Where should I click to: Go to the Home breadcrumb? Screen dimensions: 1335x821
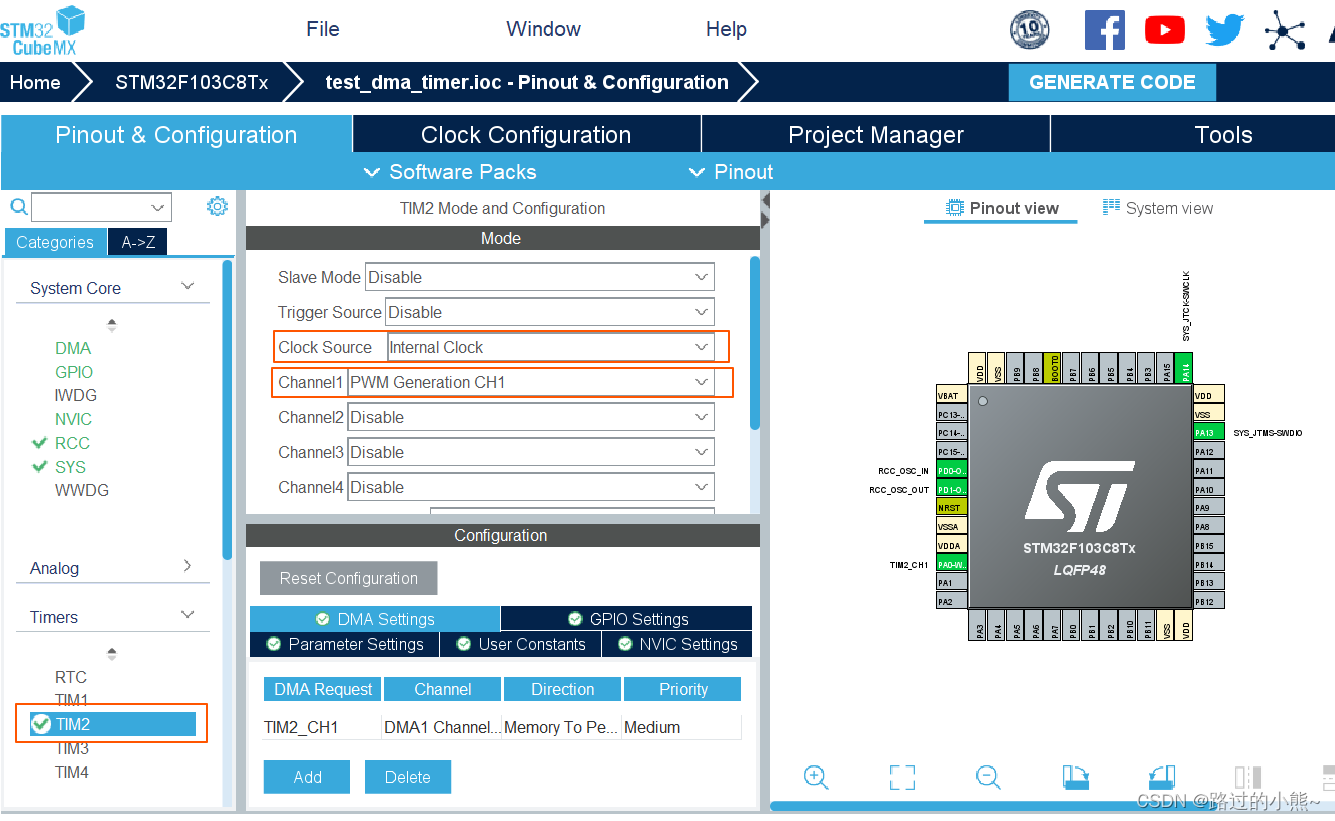click(x=35, y=82)
